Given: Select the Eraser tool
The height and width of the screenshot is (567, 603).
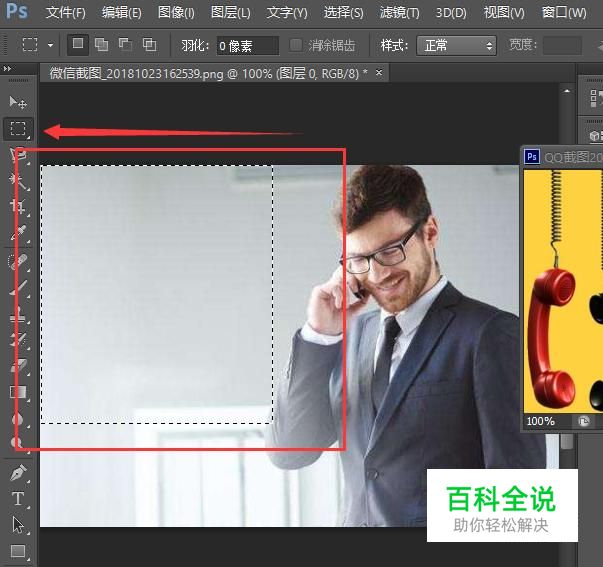Looking at the screenshot, I should tap(18, 366).
